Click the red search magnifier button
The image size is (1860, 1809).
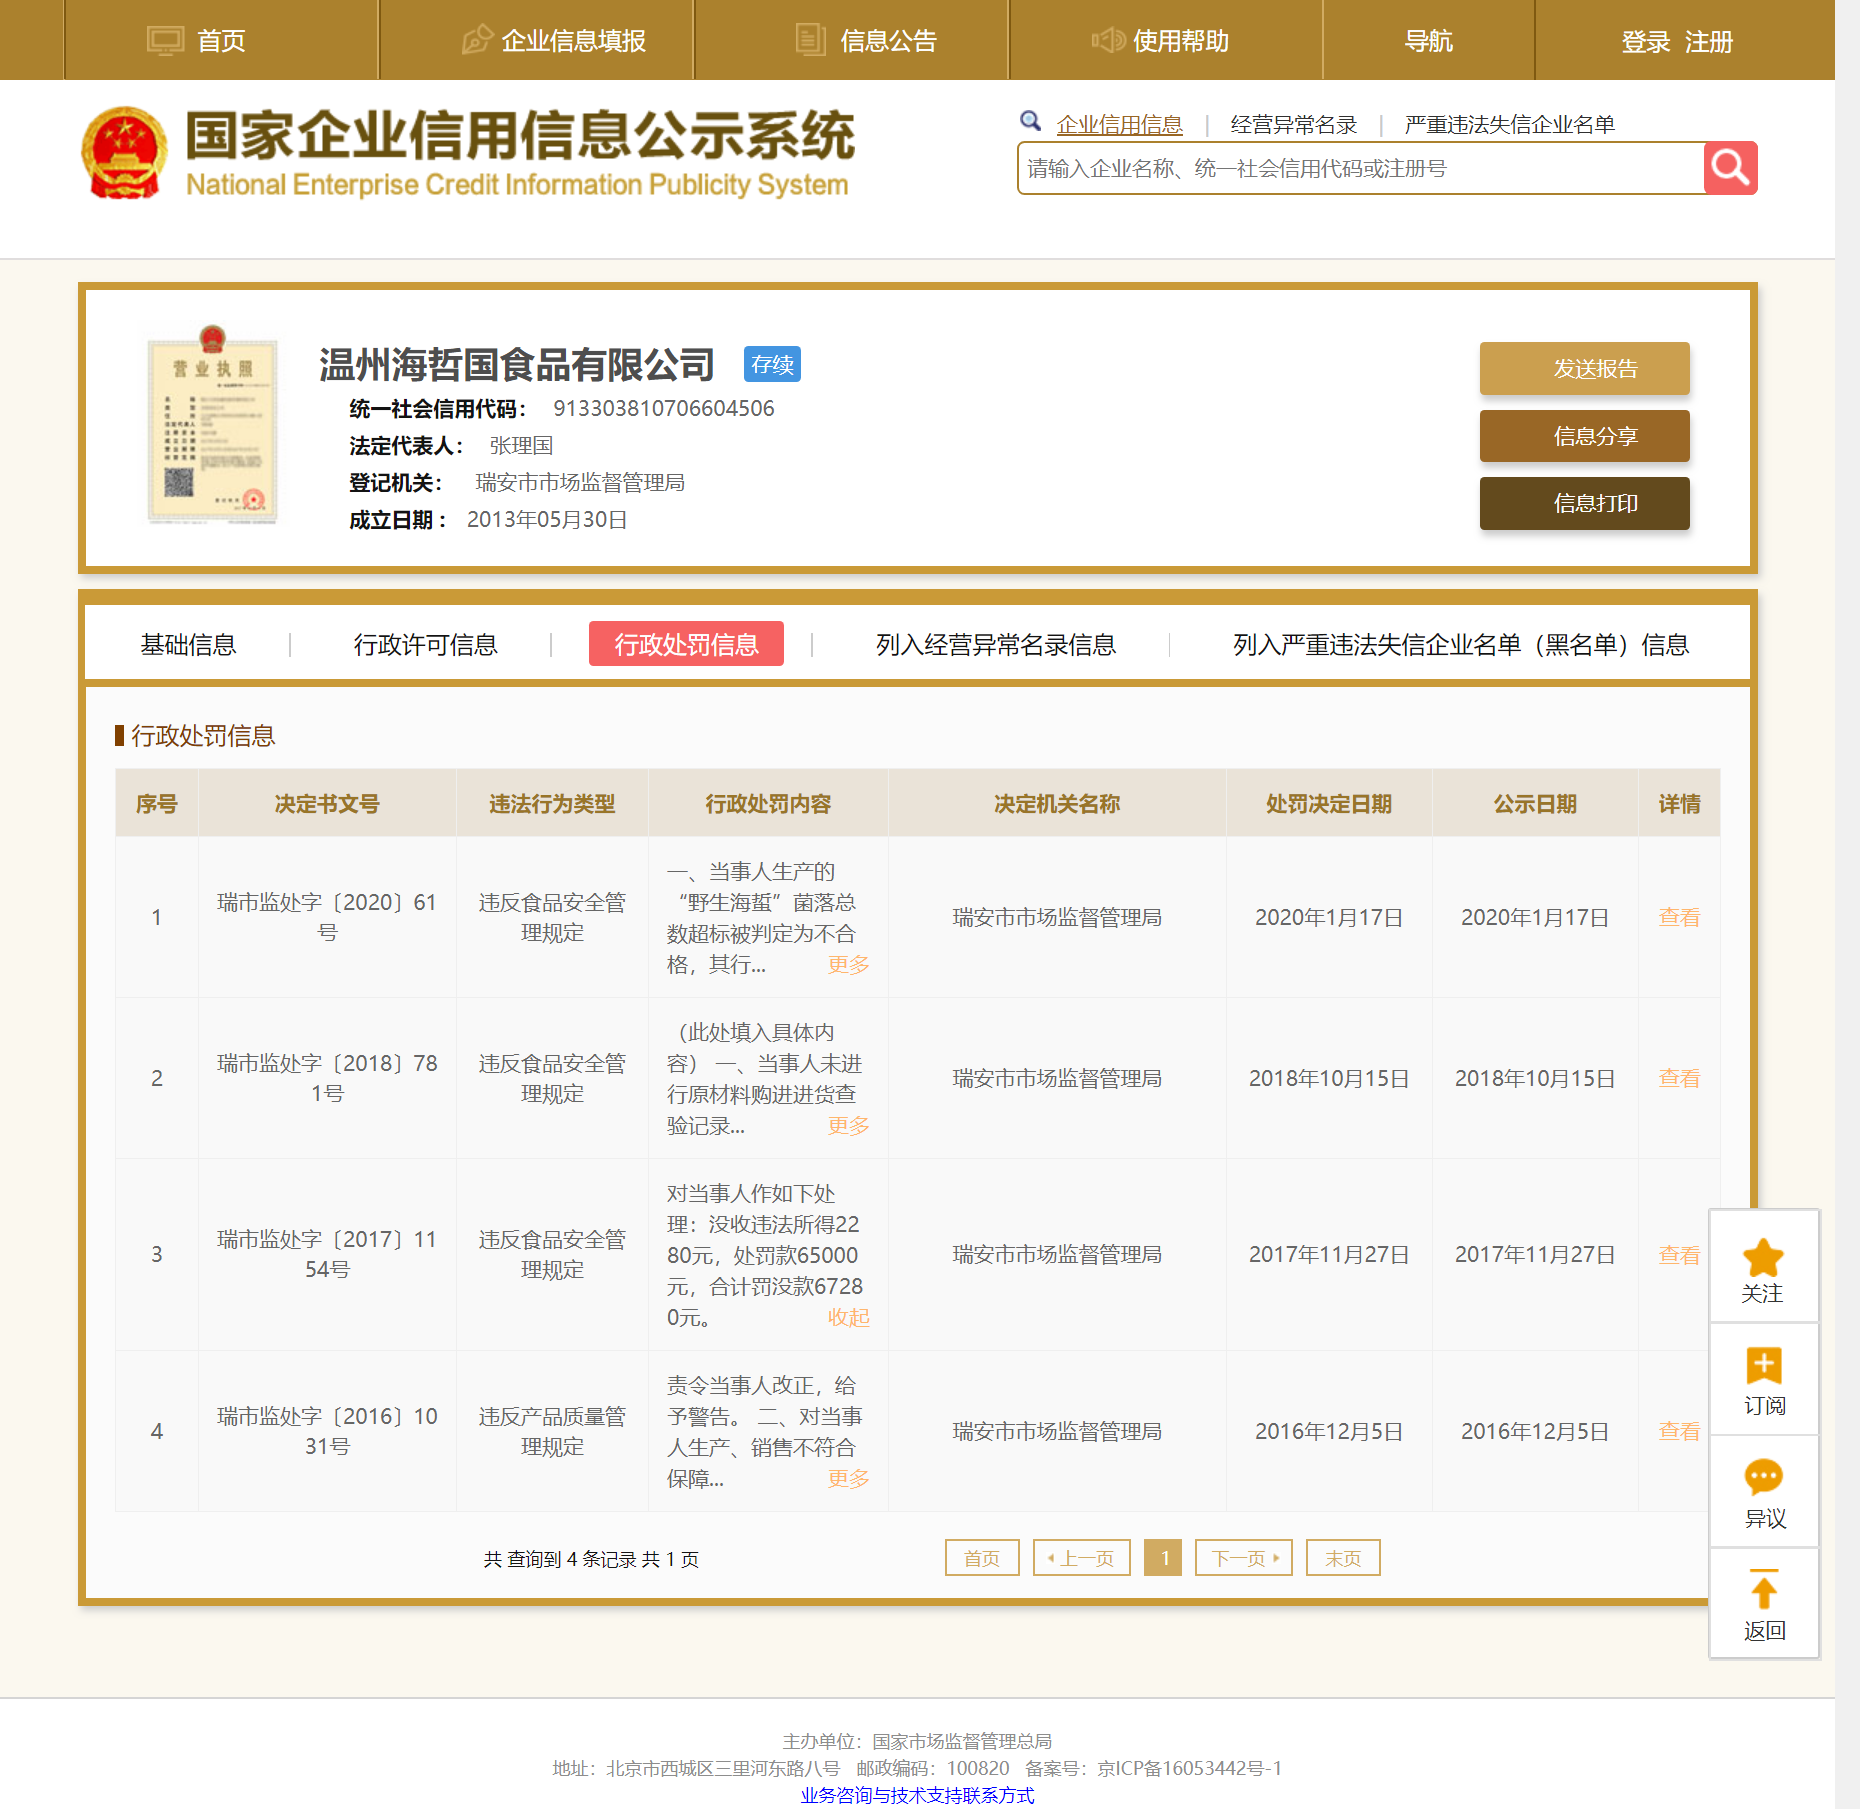point(1730,168)
